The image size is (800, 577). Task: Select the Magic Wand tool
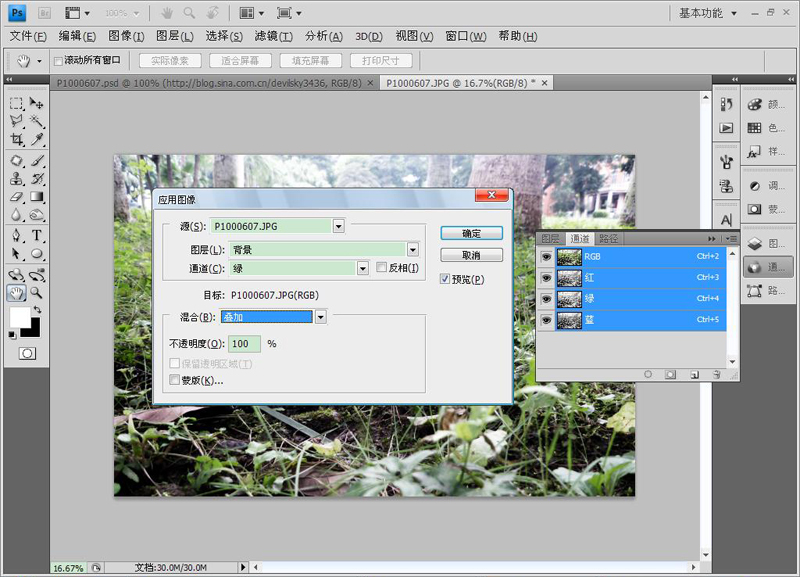[36, 121]
